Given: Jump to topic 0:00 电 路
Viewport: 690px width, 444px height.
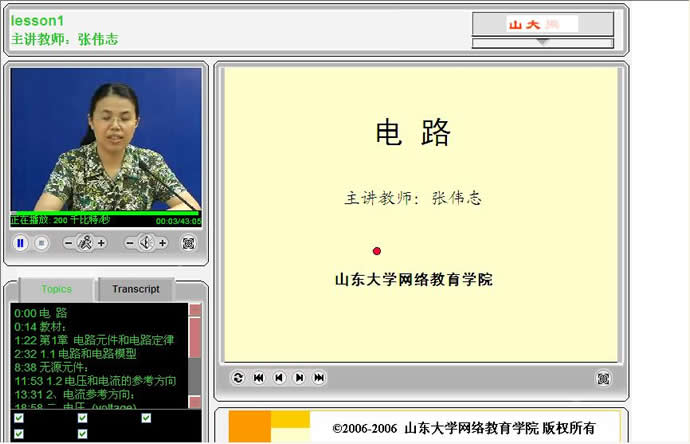Looking at the screenshot, I should (x=40, y=313).
